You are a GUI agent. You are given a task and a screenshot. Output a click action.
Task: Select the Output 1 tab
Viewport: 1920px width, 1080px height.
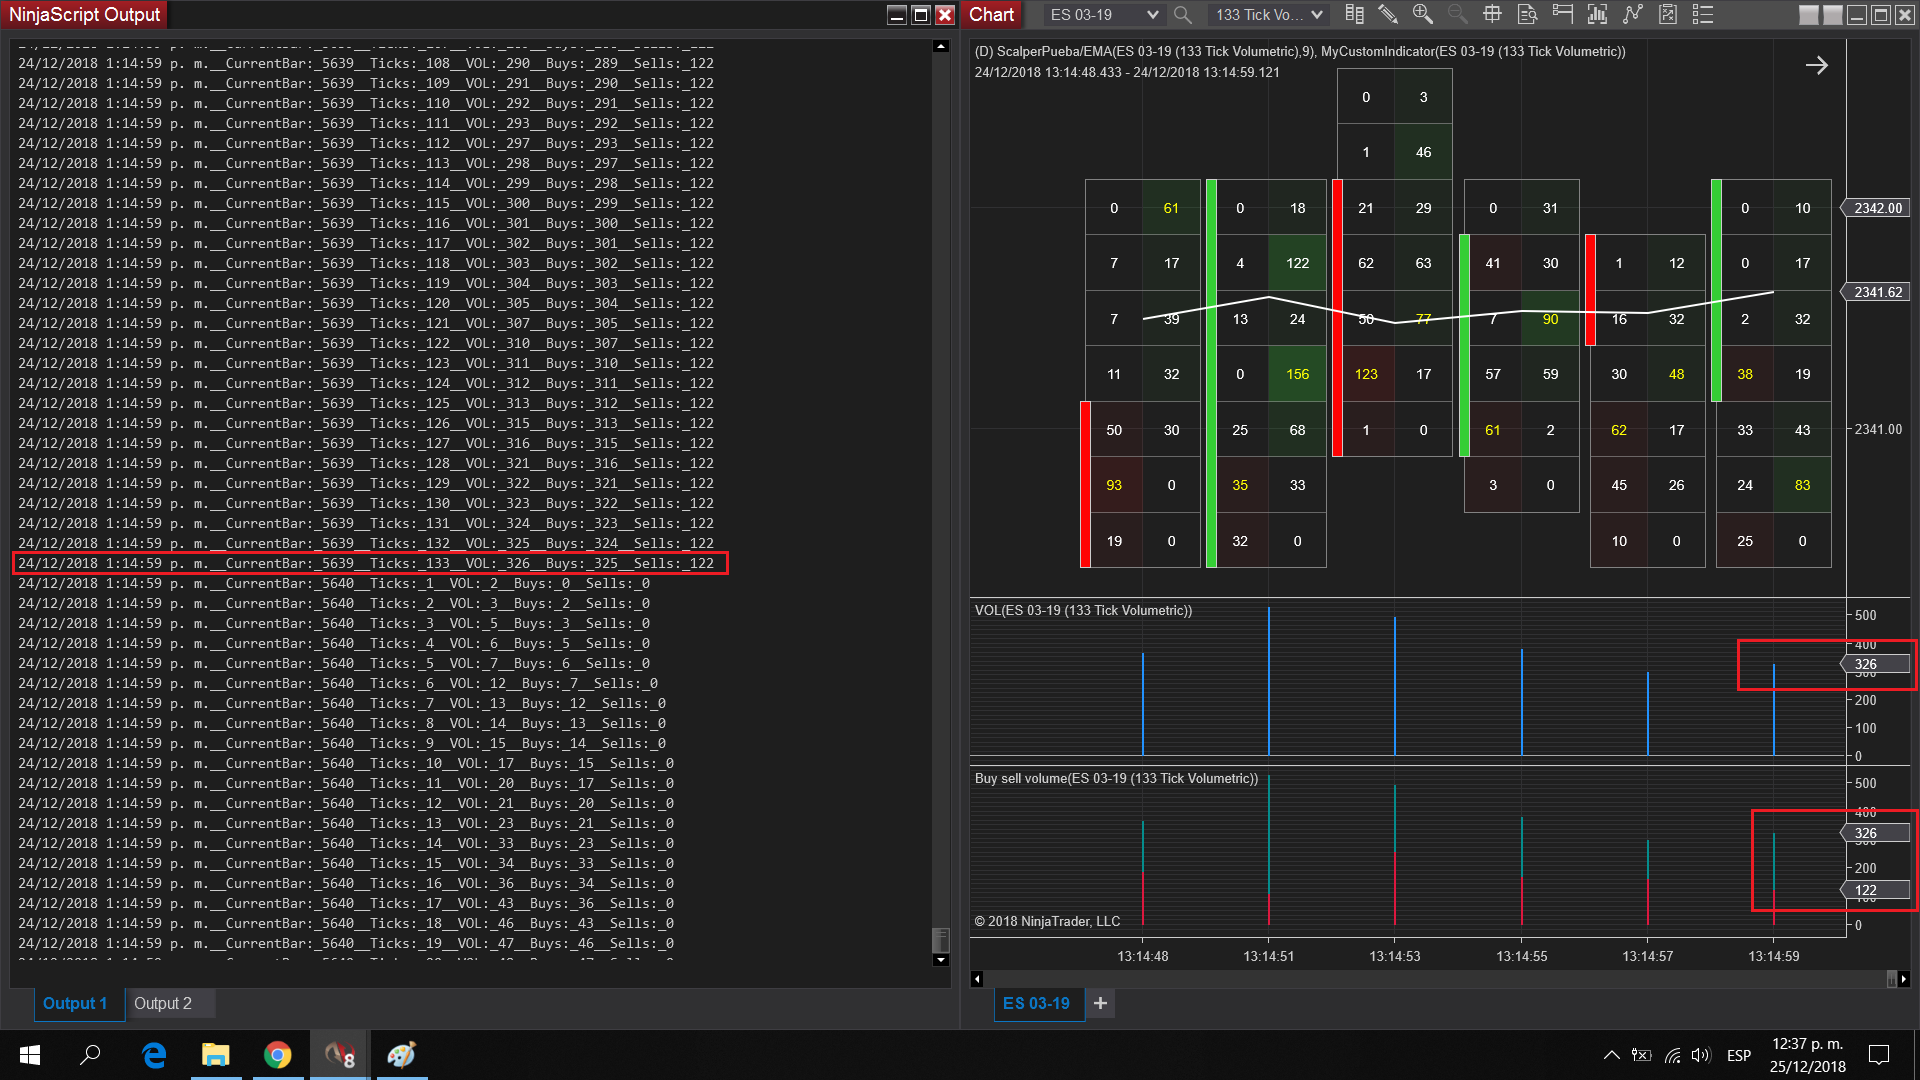(75, 1003)
